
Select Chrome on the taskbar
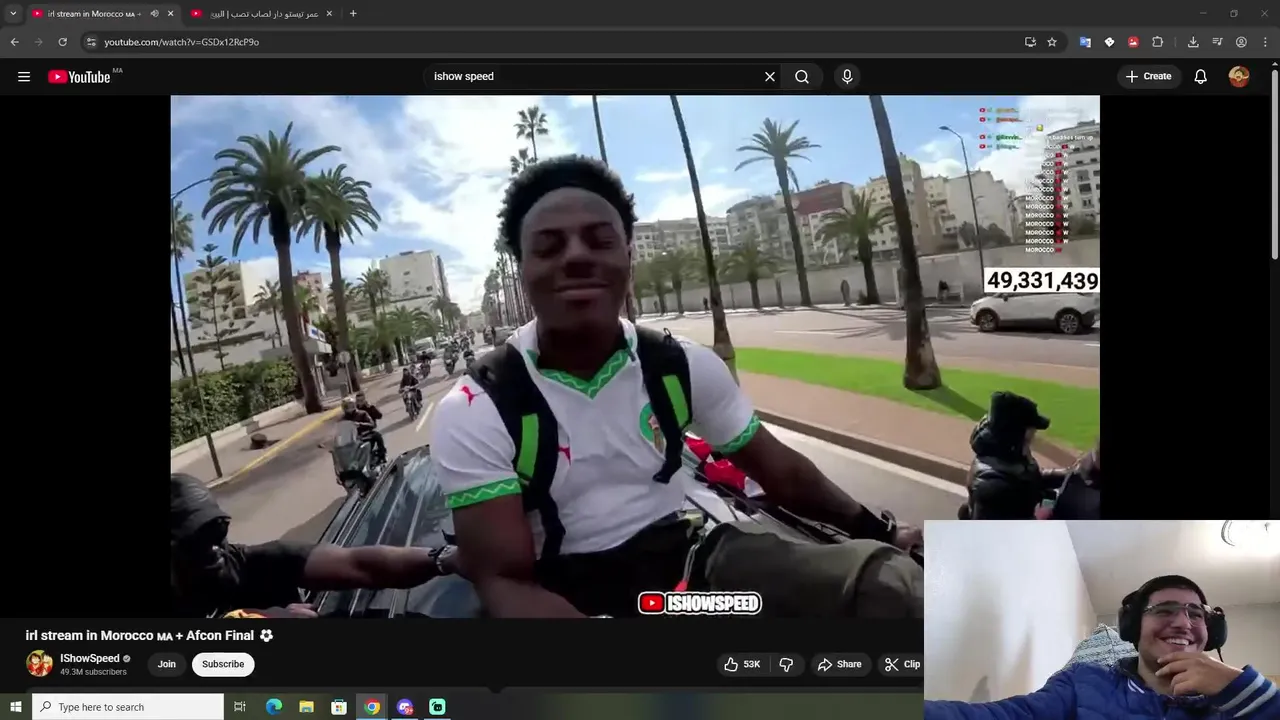(x=372, y=707)
